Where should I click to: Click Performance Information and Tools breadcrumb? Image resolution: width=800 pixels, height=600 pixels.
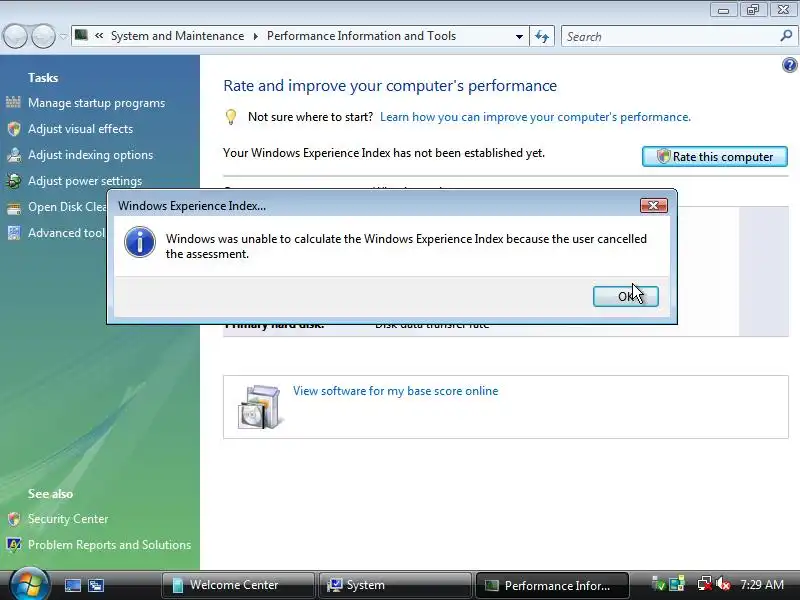tap(361, 36)
